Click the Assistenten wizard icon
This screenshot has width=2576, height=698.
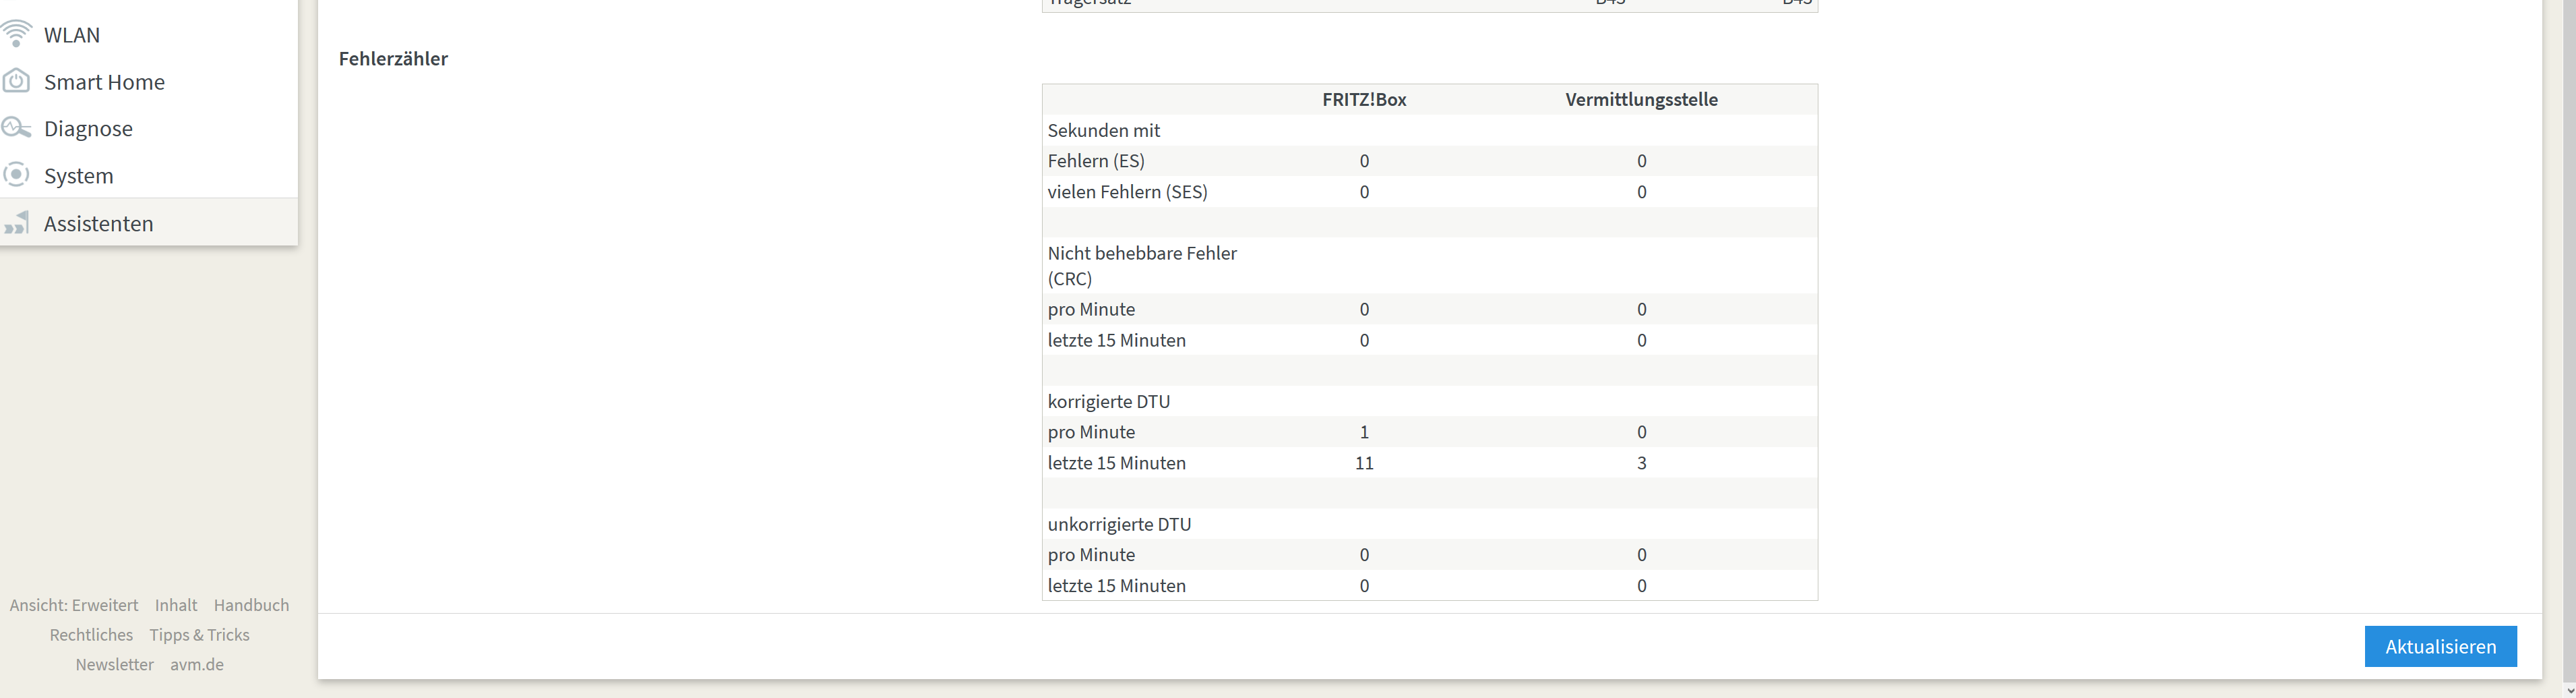pyautogui.click(x=16, y=223)
